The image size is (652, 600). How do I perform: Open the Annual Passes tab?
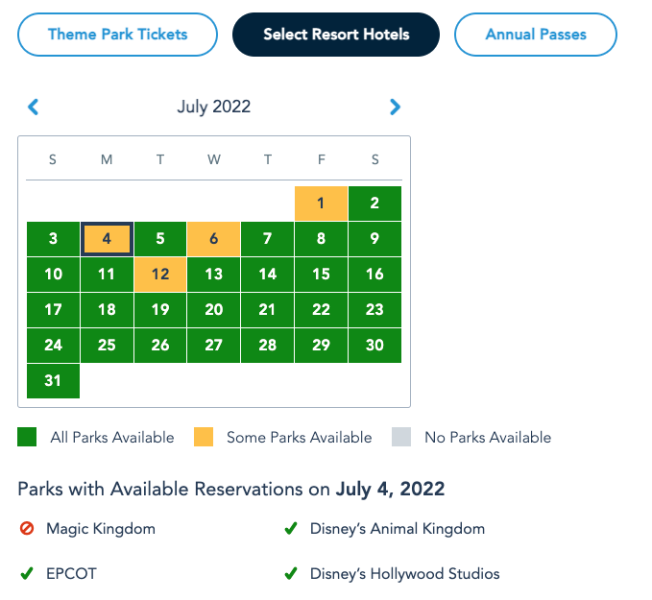(536, 34)
